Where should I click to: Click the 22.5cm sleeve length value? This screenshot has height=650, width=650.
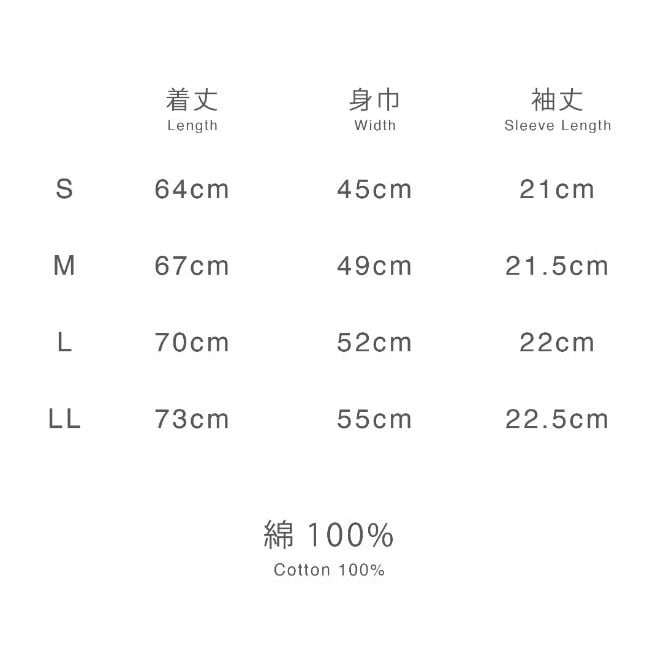[557, 420]
